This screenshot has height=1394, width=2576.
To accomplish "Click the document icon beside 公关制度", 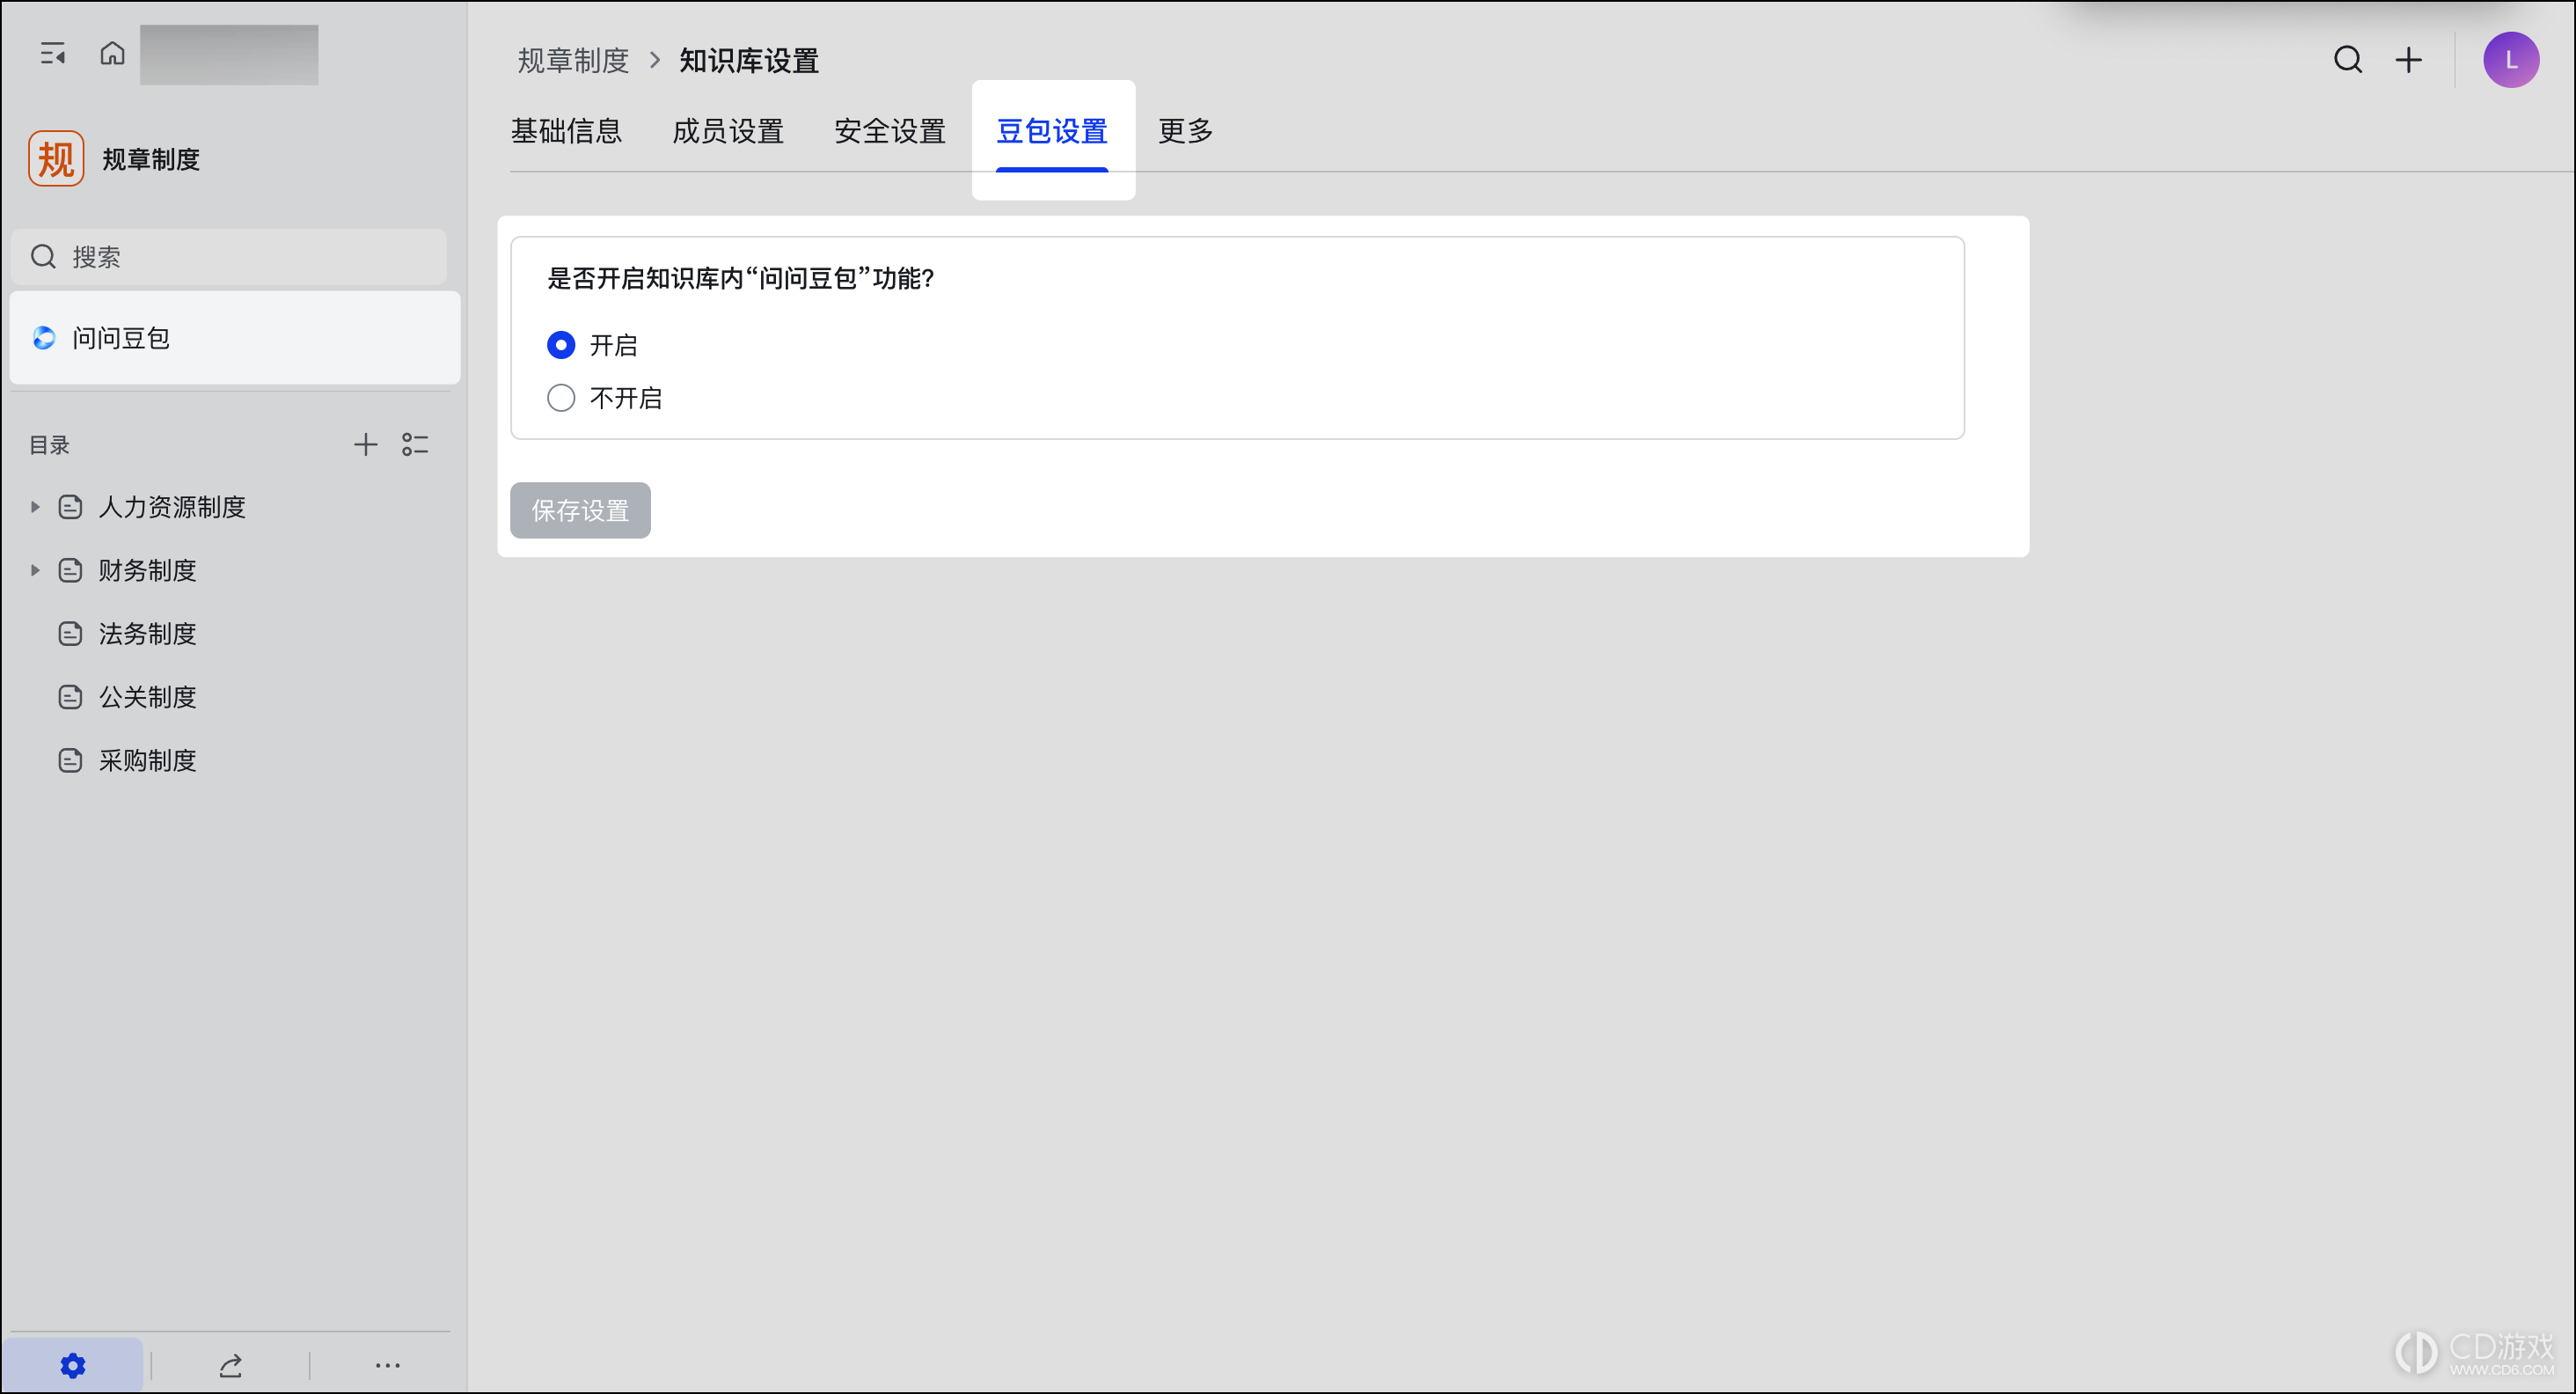I will [x=70, y=697].
